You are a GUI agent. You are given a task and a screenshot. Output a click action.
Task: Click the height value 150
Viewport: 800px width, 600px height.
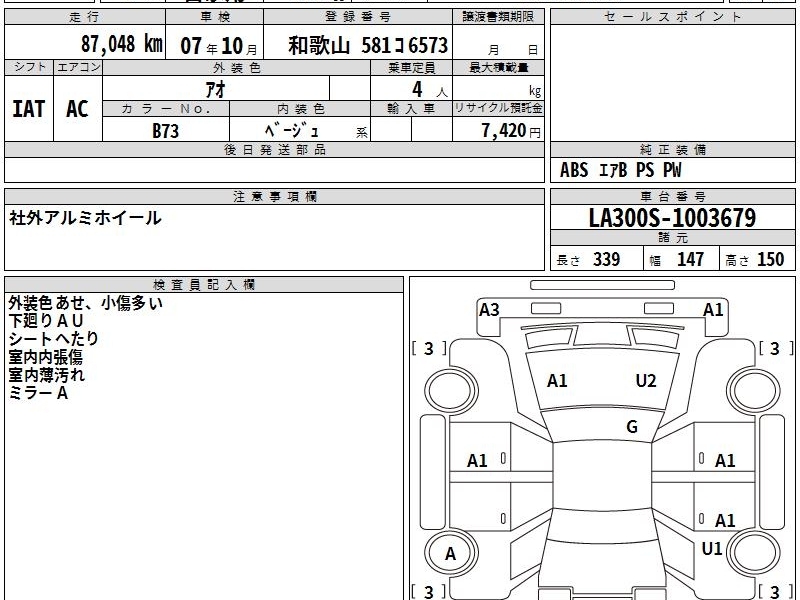tap(770, 259)
